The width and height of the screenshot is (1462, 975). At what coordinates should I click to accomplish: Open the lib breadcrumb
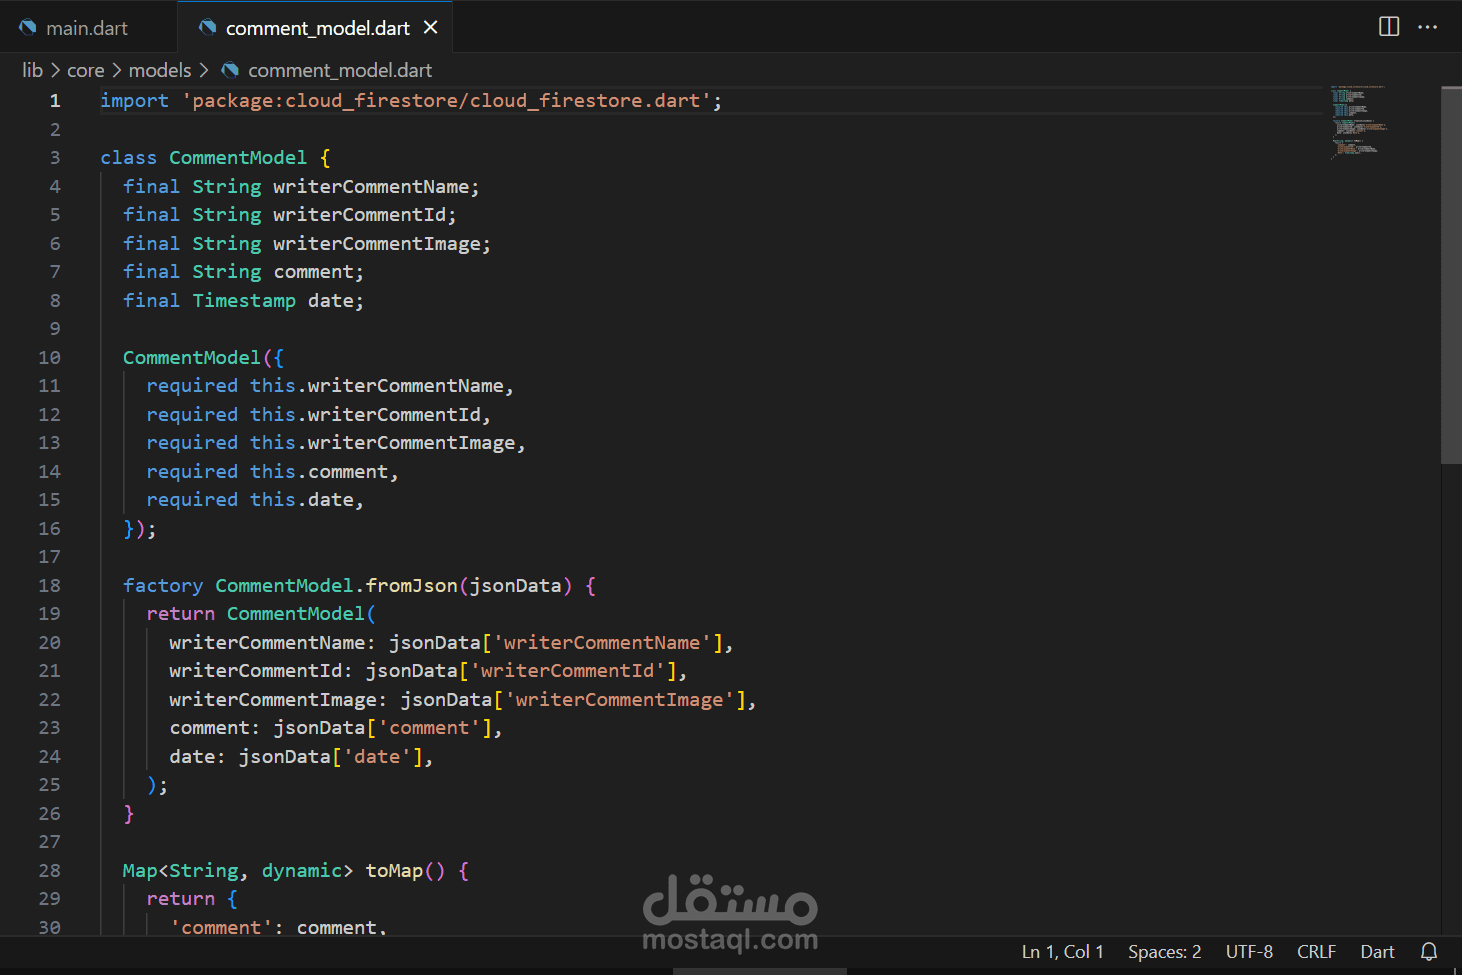click(33, 70)
